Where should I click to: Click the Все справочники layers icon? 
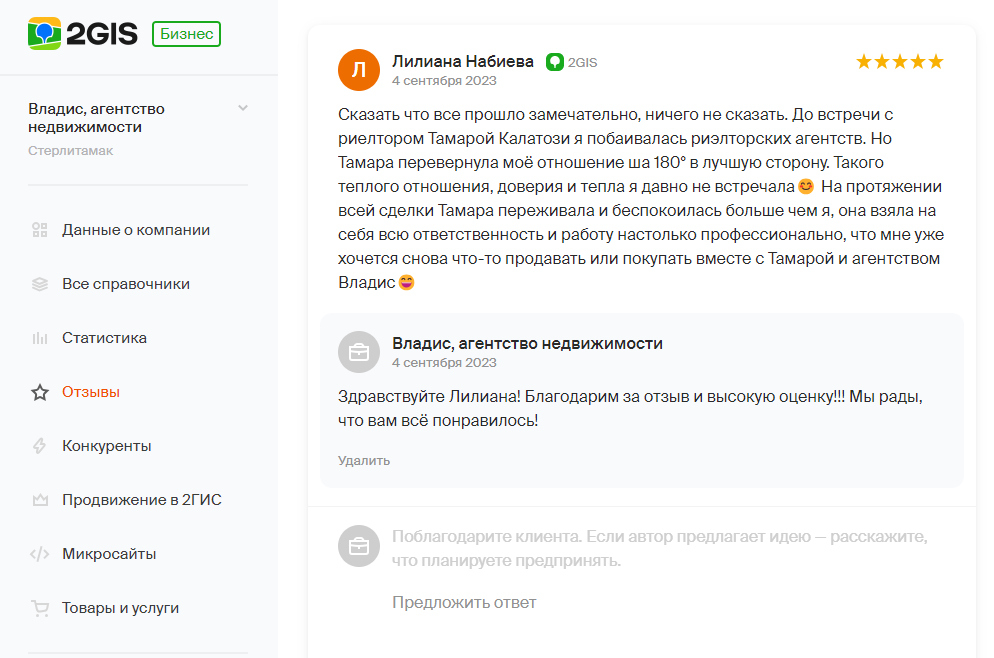40,284
